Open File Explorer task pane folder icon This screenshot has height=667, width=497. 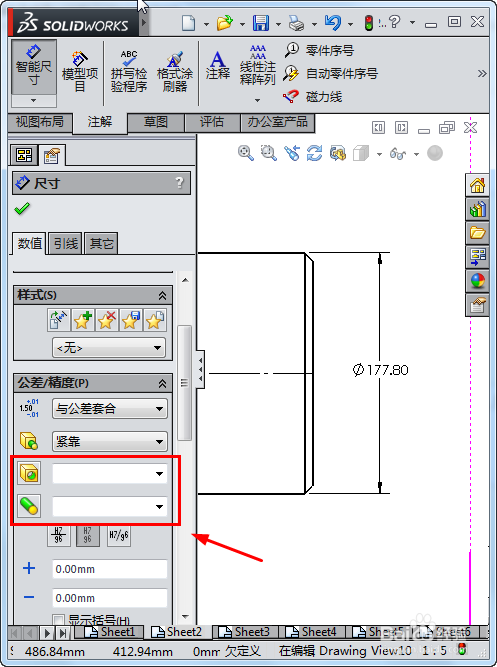(x=477, y=233)
